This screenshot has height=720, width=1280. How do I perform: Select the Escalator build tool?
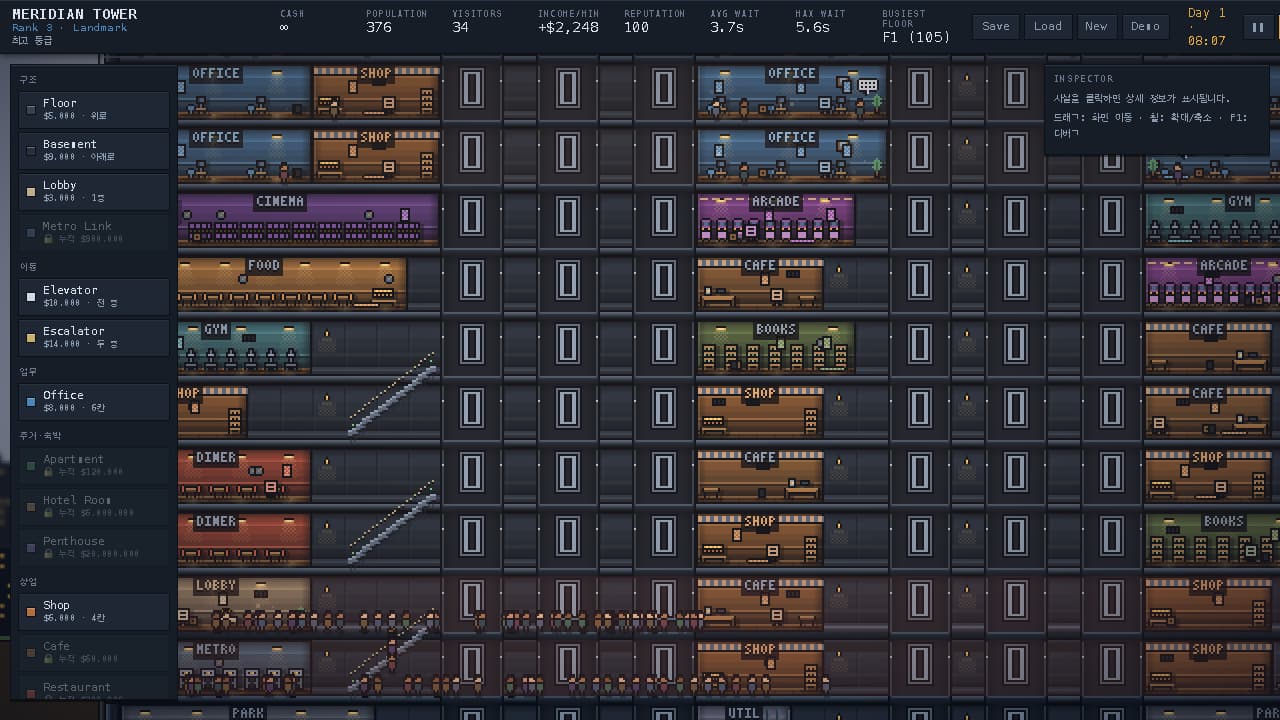pyautogui.click(x=94, y=337)
